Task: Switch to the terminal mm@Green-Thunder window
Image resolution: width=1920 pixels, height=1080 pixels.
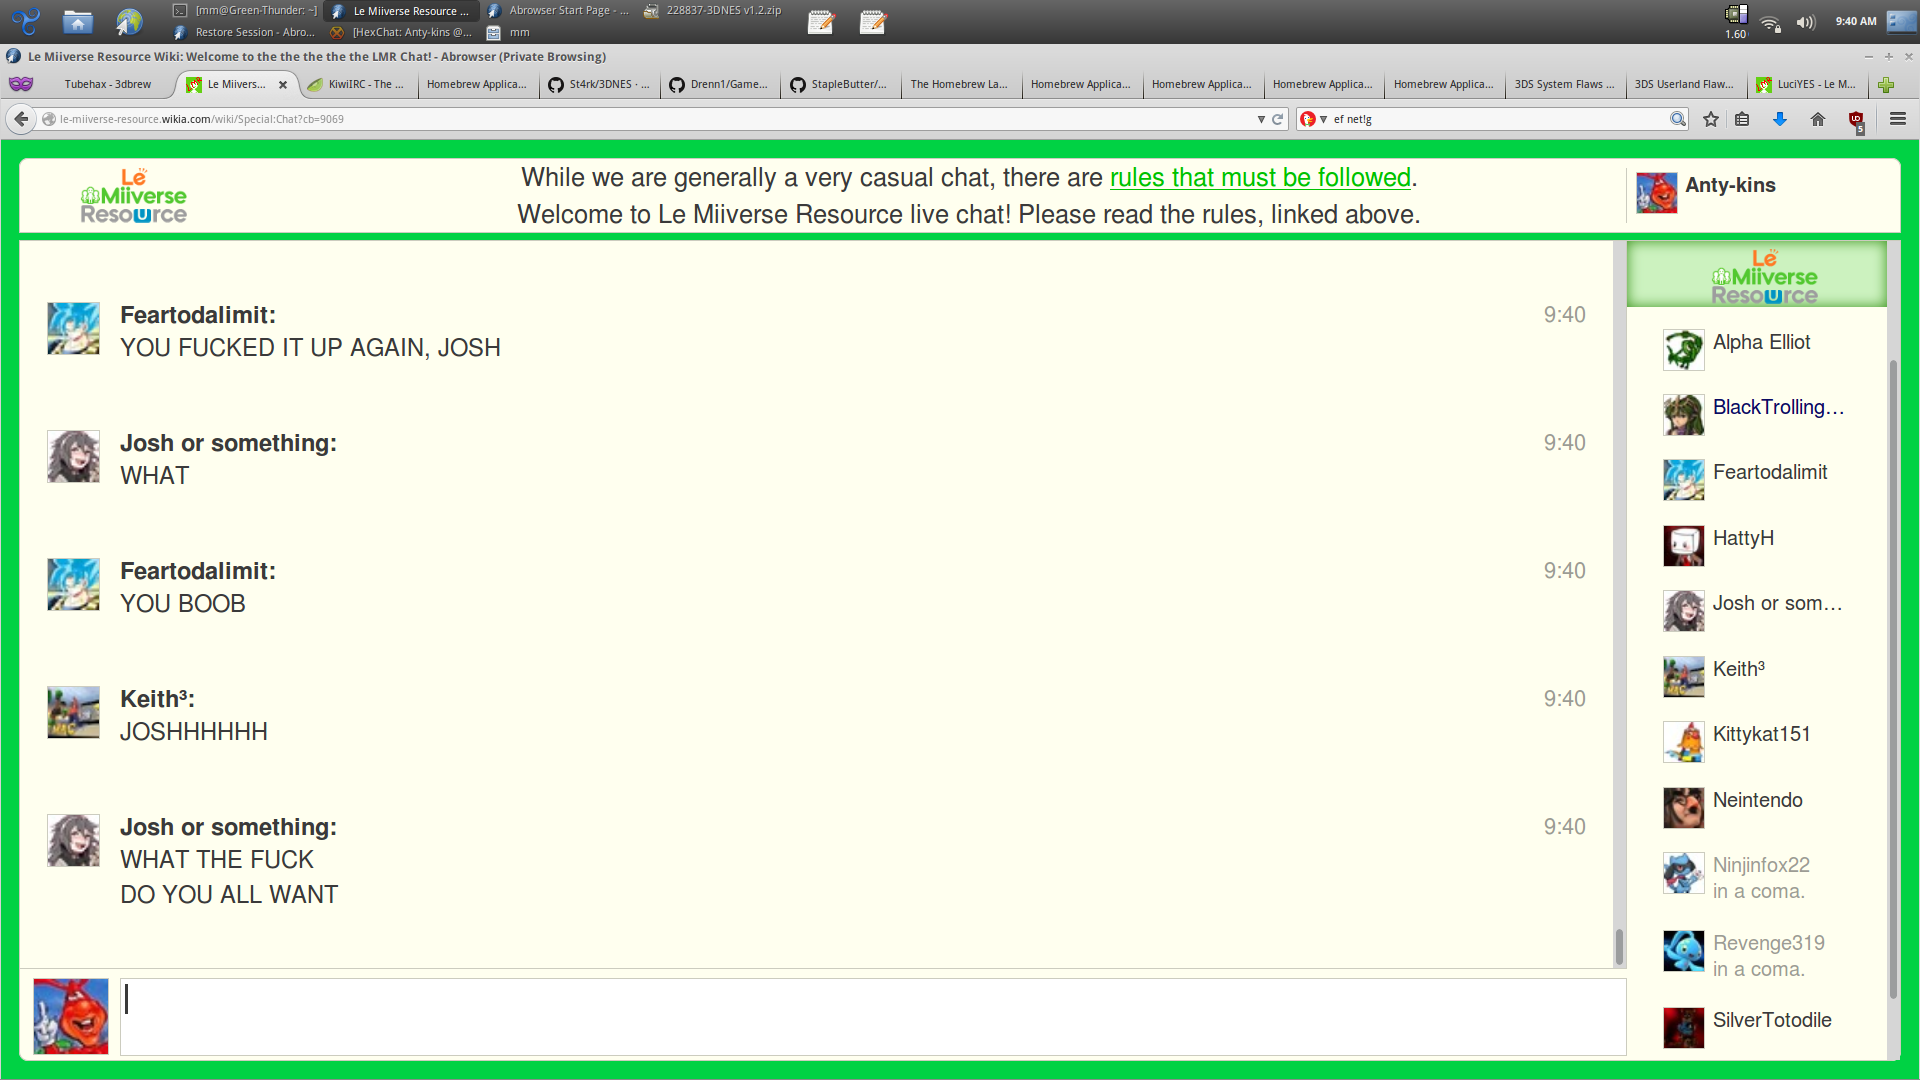Action: (x=246, y=10)
